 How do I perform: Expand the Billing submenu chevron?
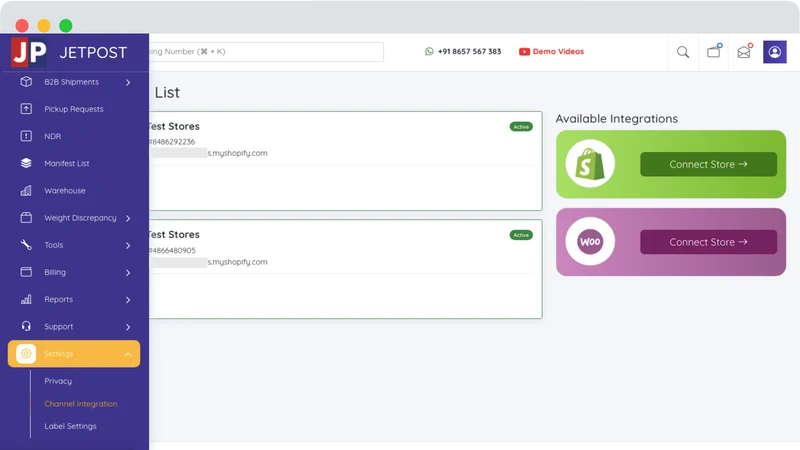128,272
